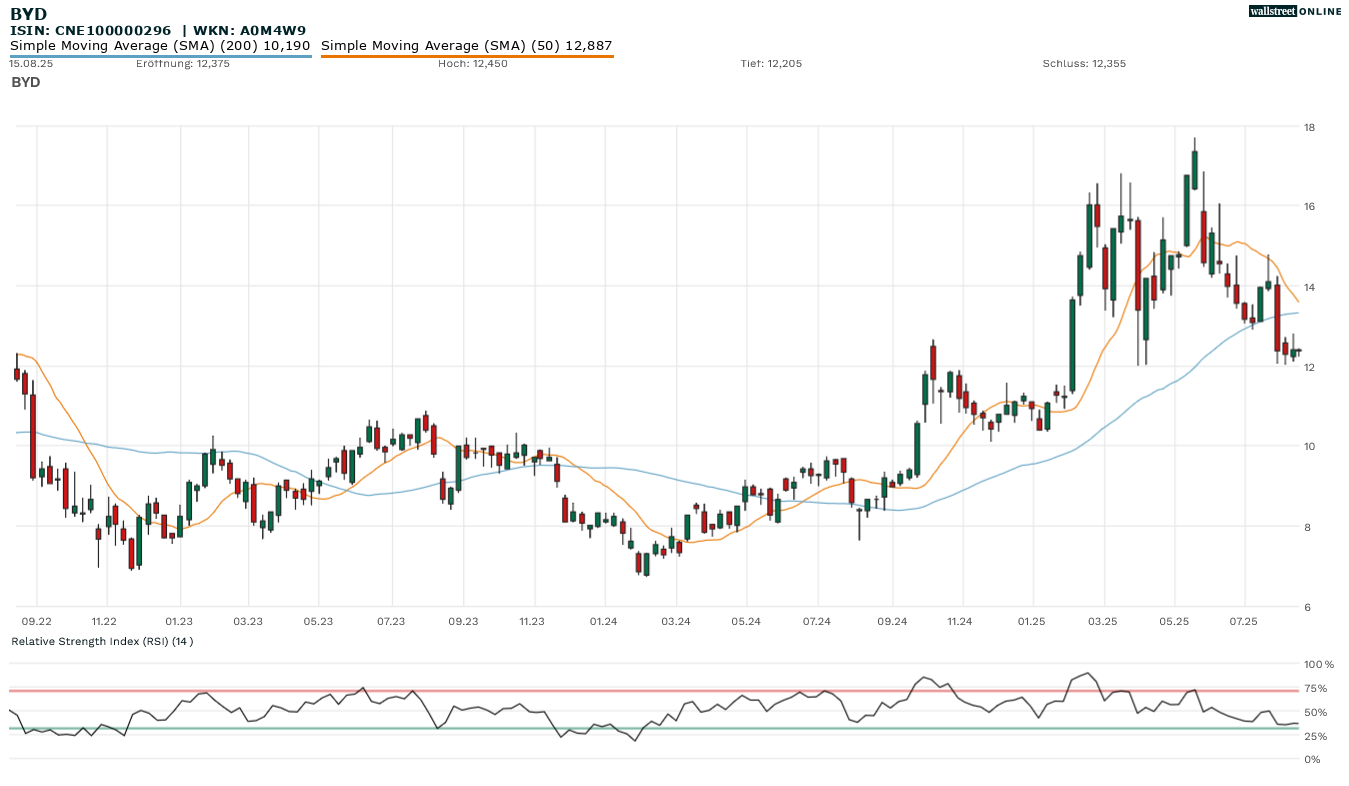Click the 09.22 date axis label
1349x786 pixels.
point(37,622)
